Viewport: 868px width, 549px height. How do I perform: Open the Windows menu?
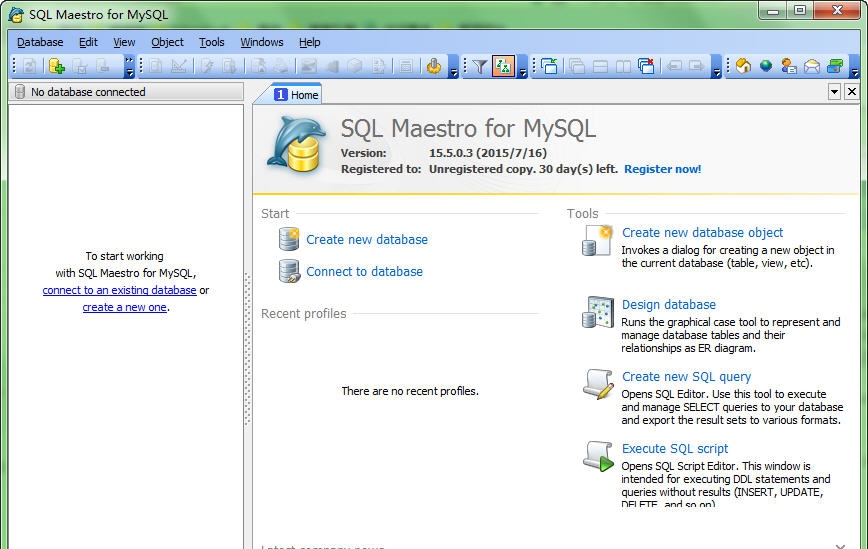(261, 42)
